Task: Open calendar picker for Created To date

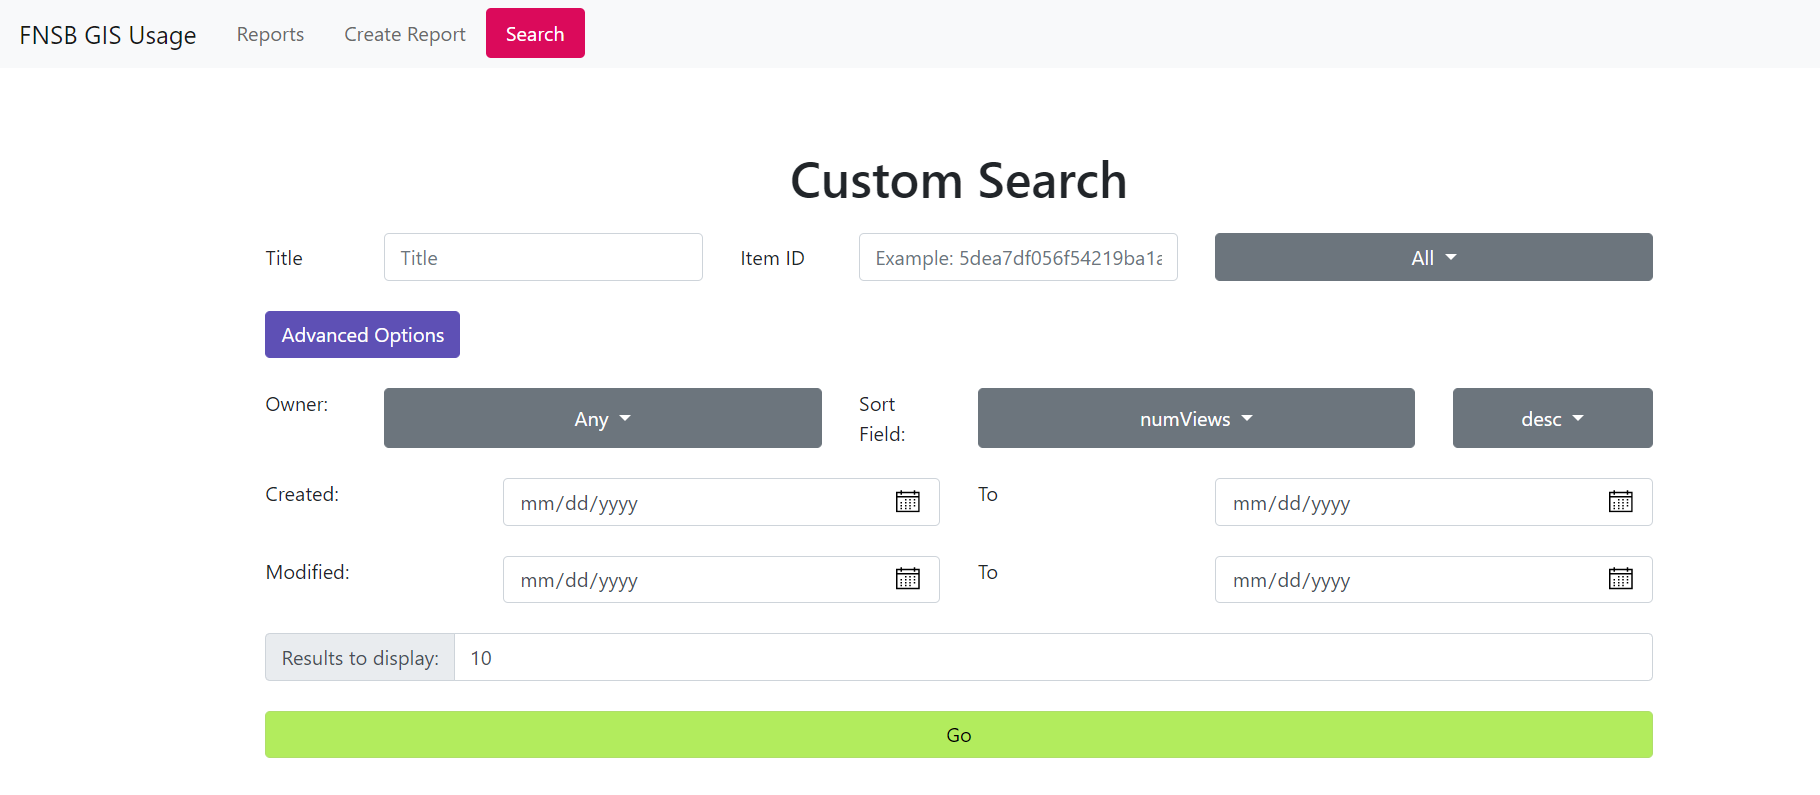Action: coord(1620,502)
